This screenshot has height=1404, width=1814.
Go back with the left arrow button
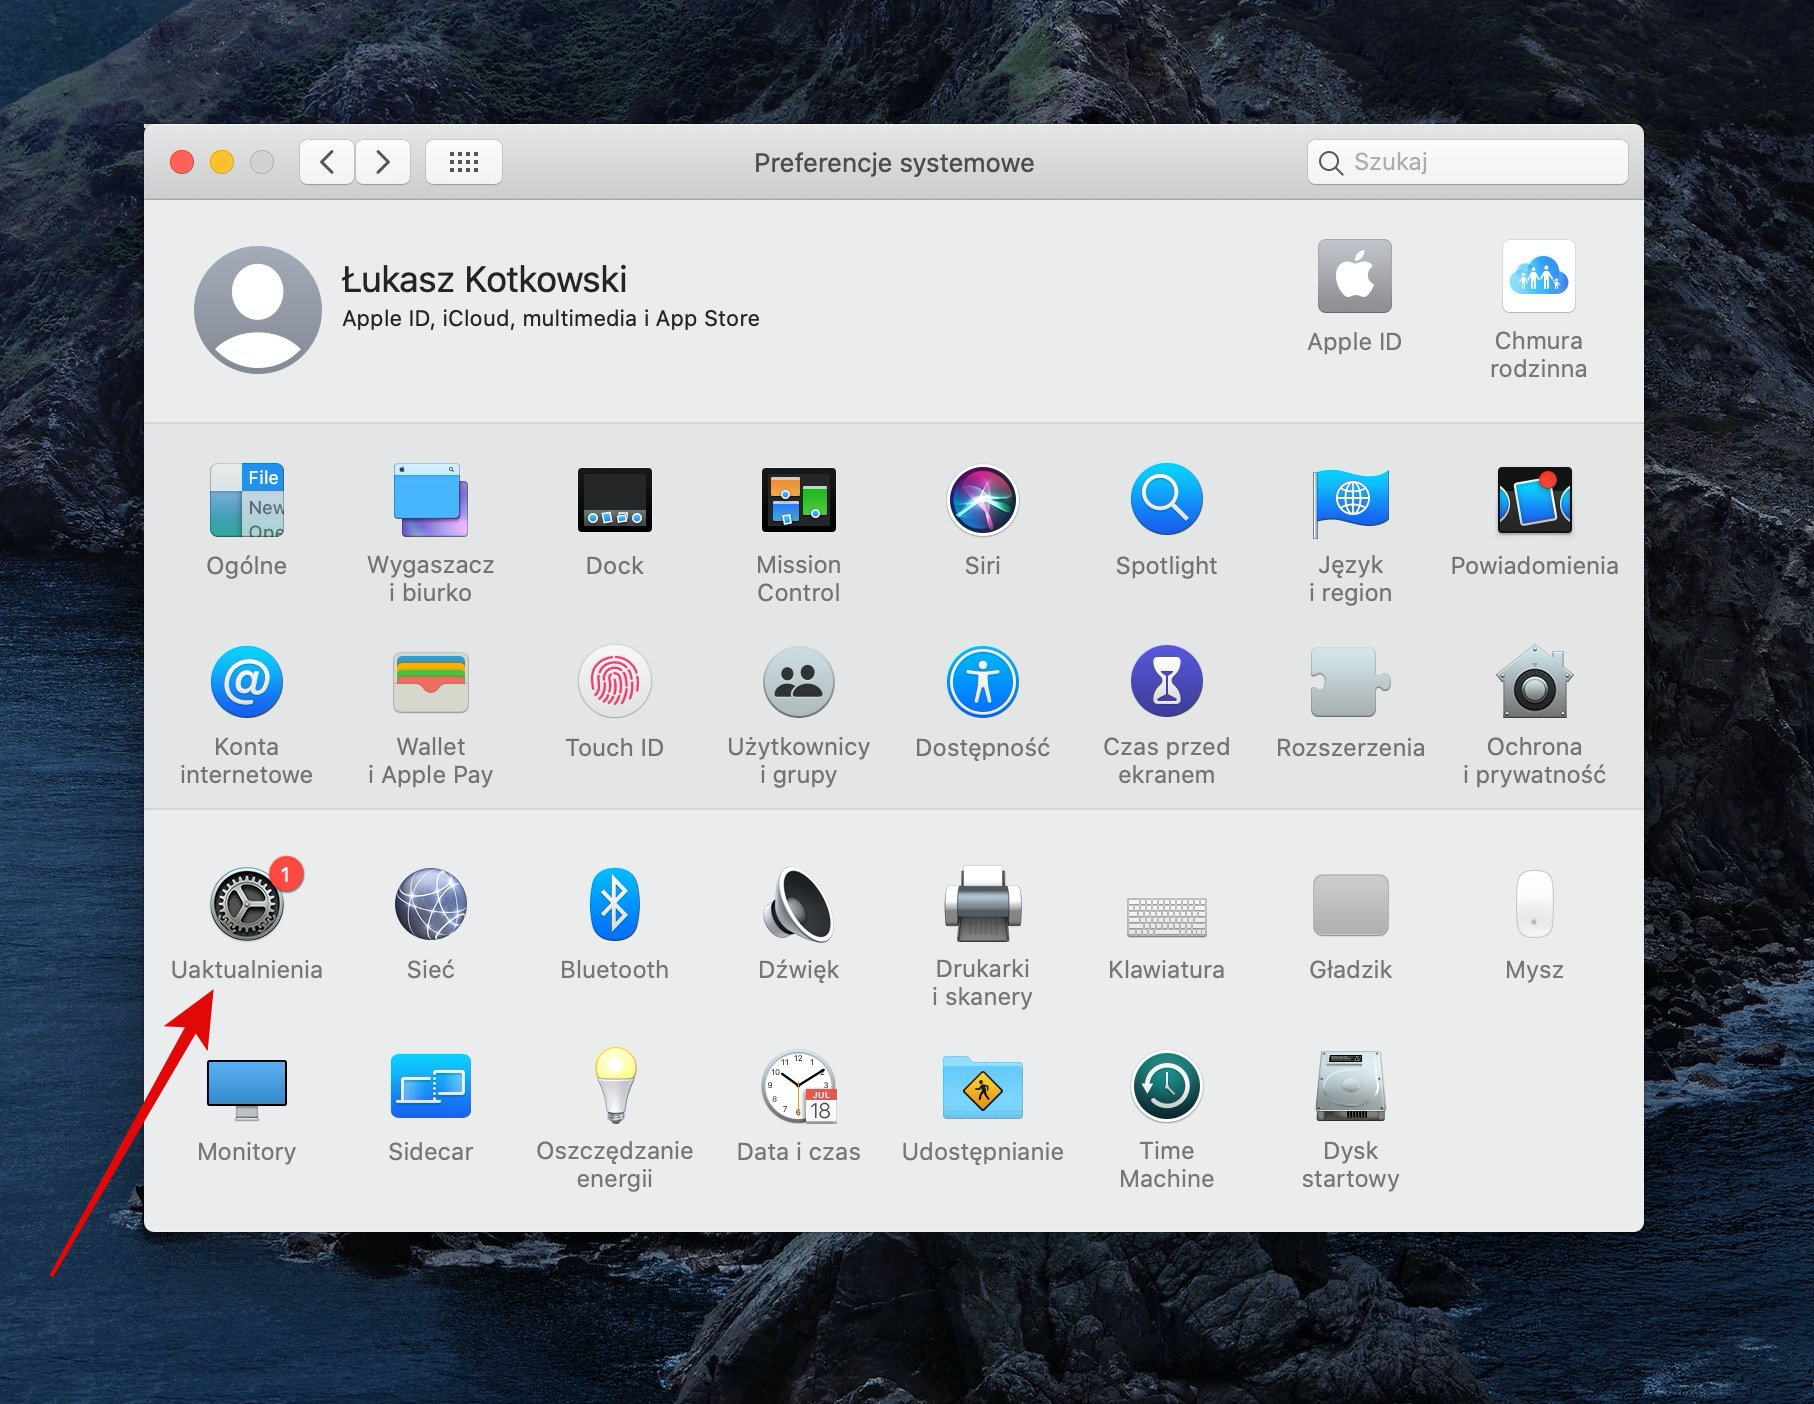327,162
